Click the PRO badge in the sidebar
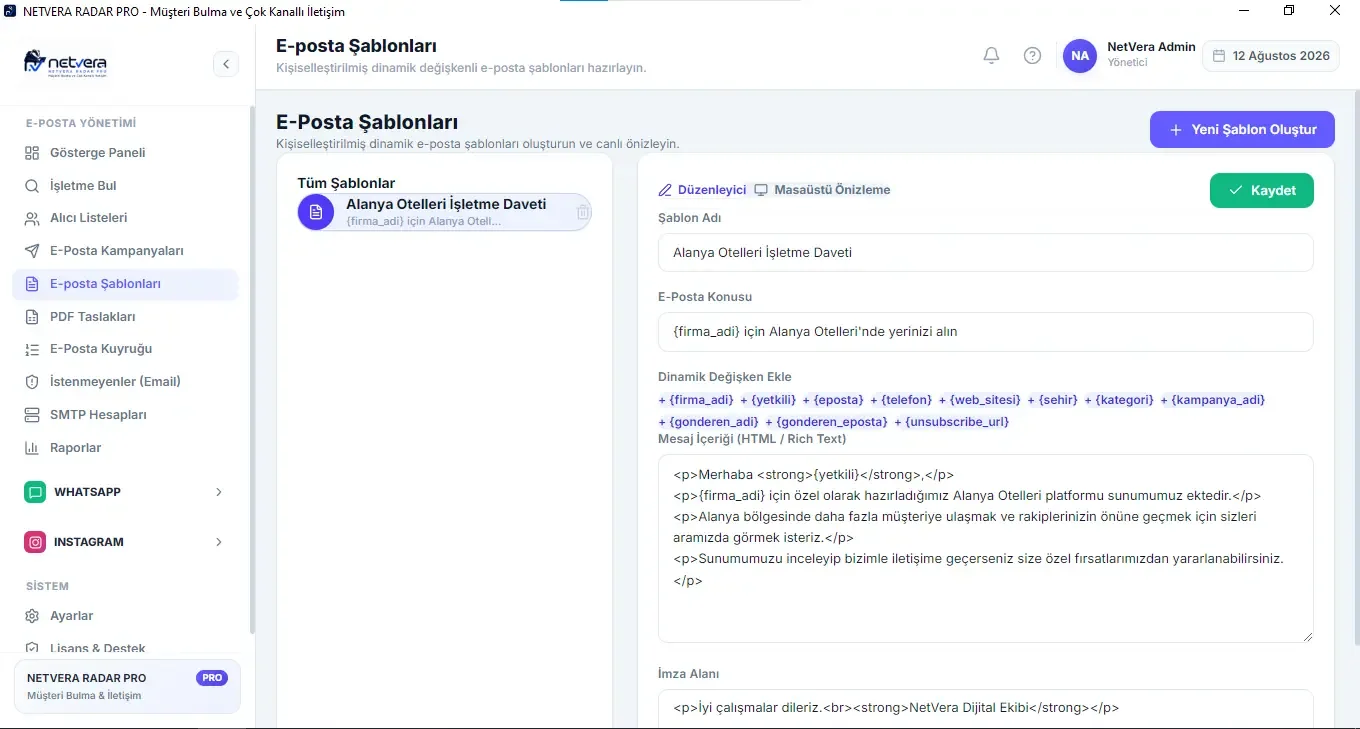This screenshot has width=1360, height=729. pos(212,678)
